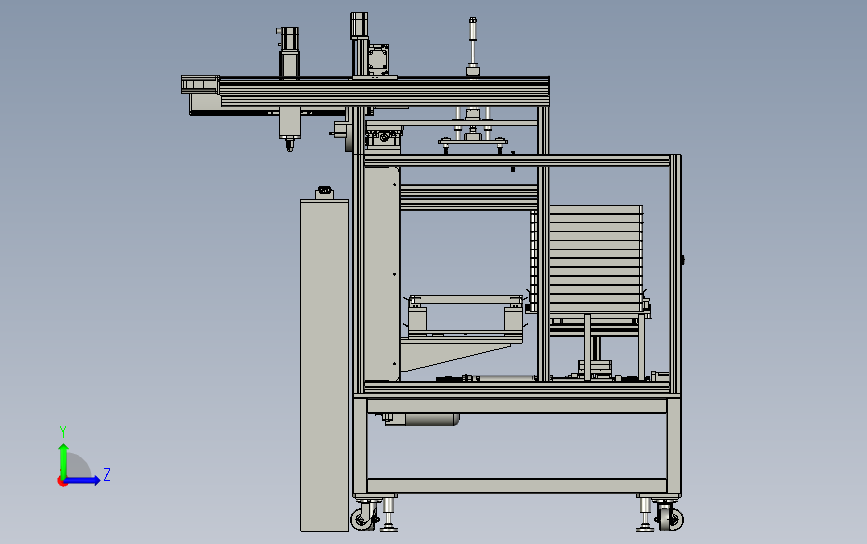Click the green Y axis of the triad
This screenshot has height=544, width=867.
63,461
